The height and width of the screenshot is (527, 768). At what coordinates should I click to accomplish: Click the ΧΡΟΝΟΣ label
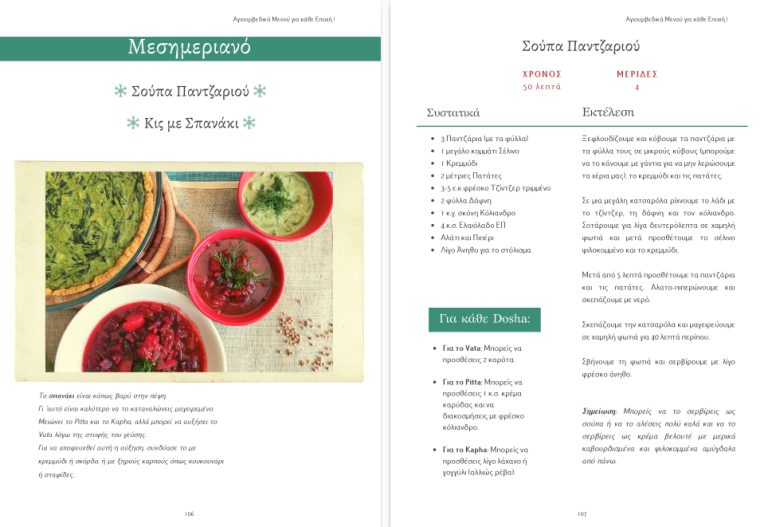tap(542, 74)
